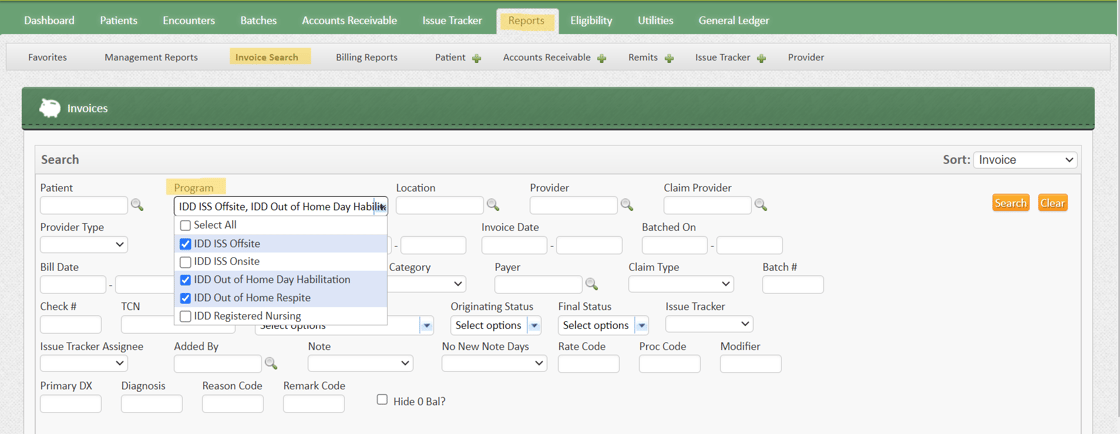
Task: Open the Provider submenu item
Action: 806,57
